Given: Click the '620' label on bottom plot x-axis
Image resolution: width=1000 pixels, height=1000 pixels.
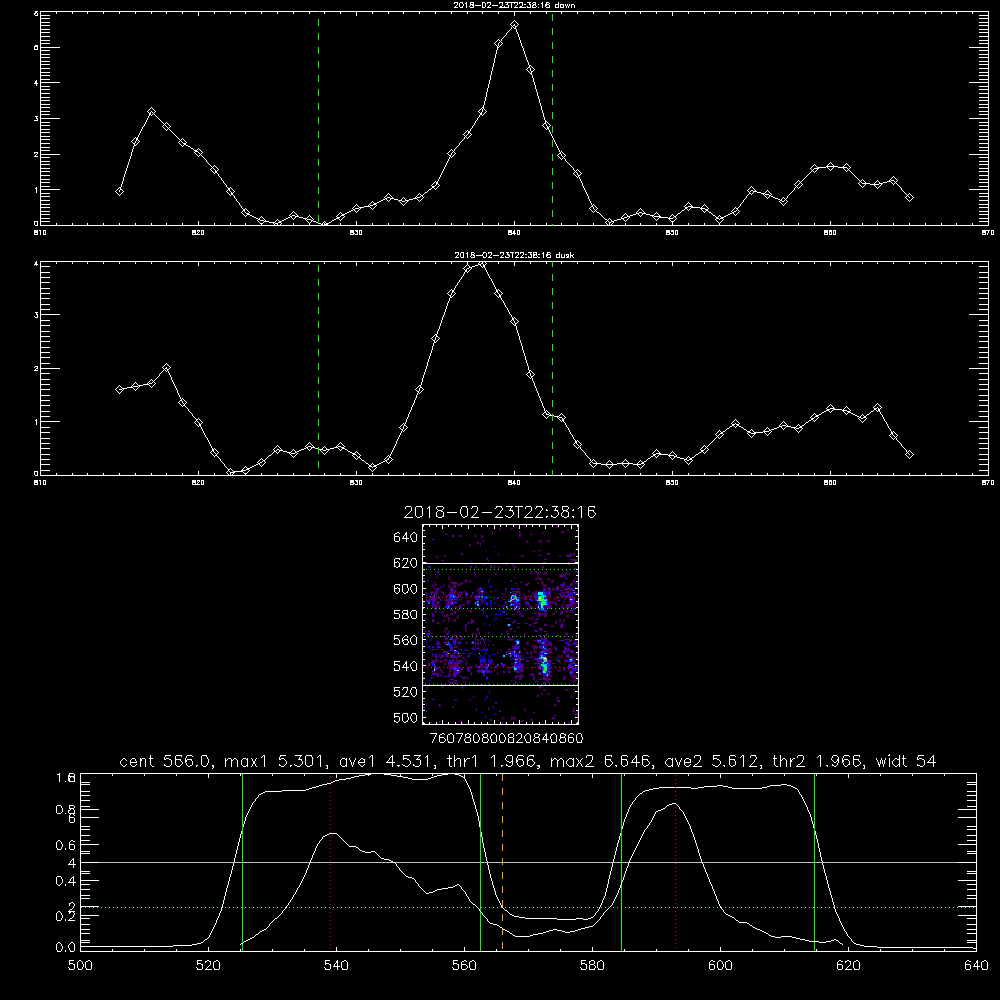Looking at the screenshot, I should click(848, 966).
